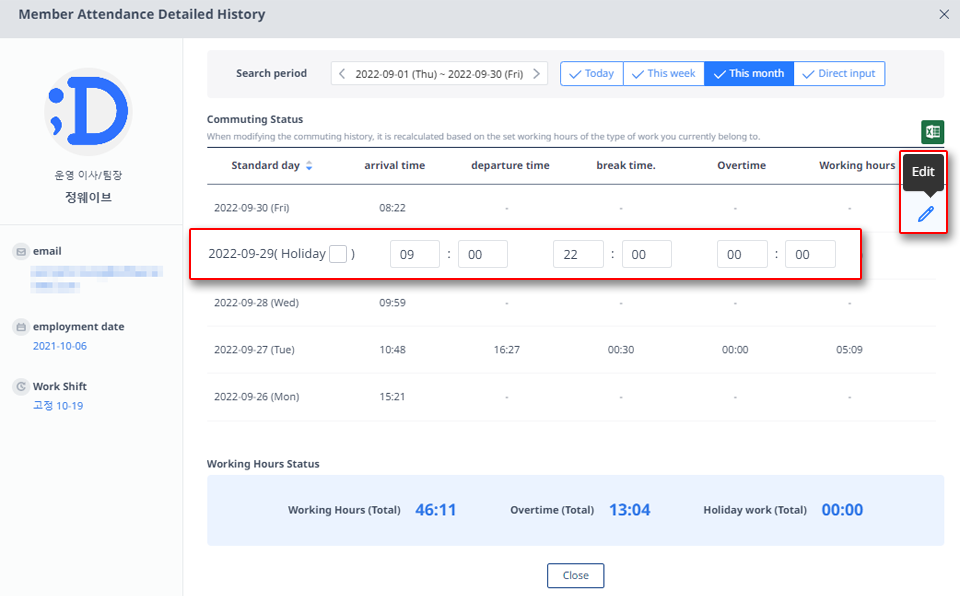Click the member profile avatar
Image resolution: width=960 pixels, height=596 pixels.
(88, 111)
